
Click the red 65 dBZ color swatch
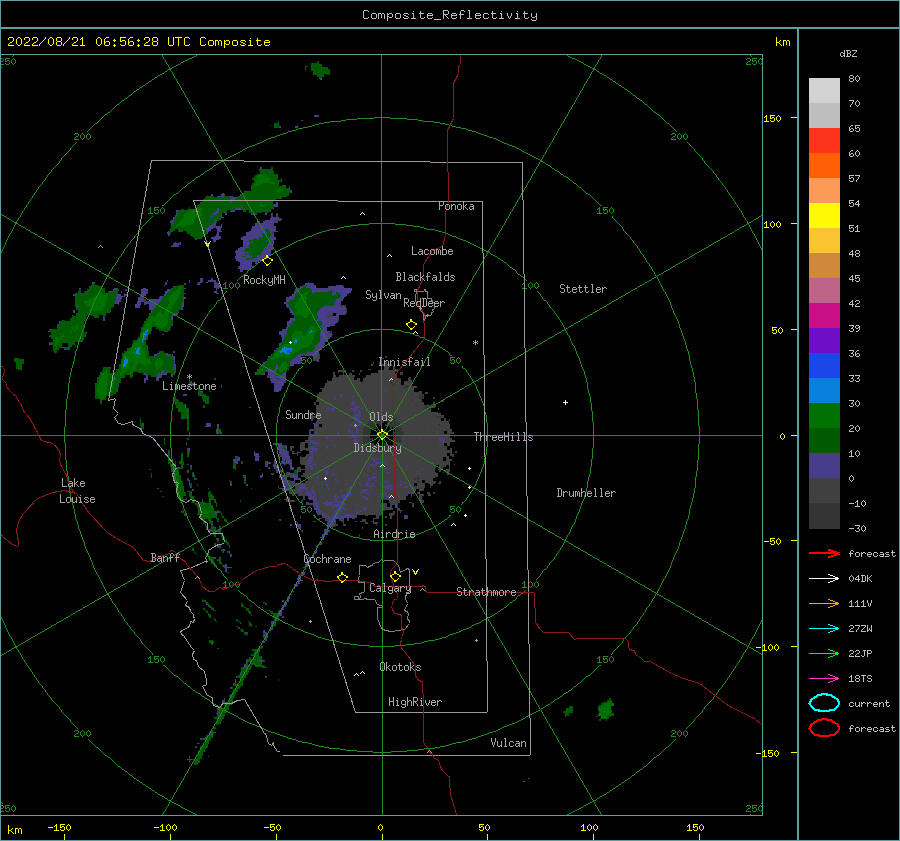pos(824,141)
